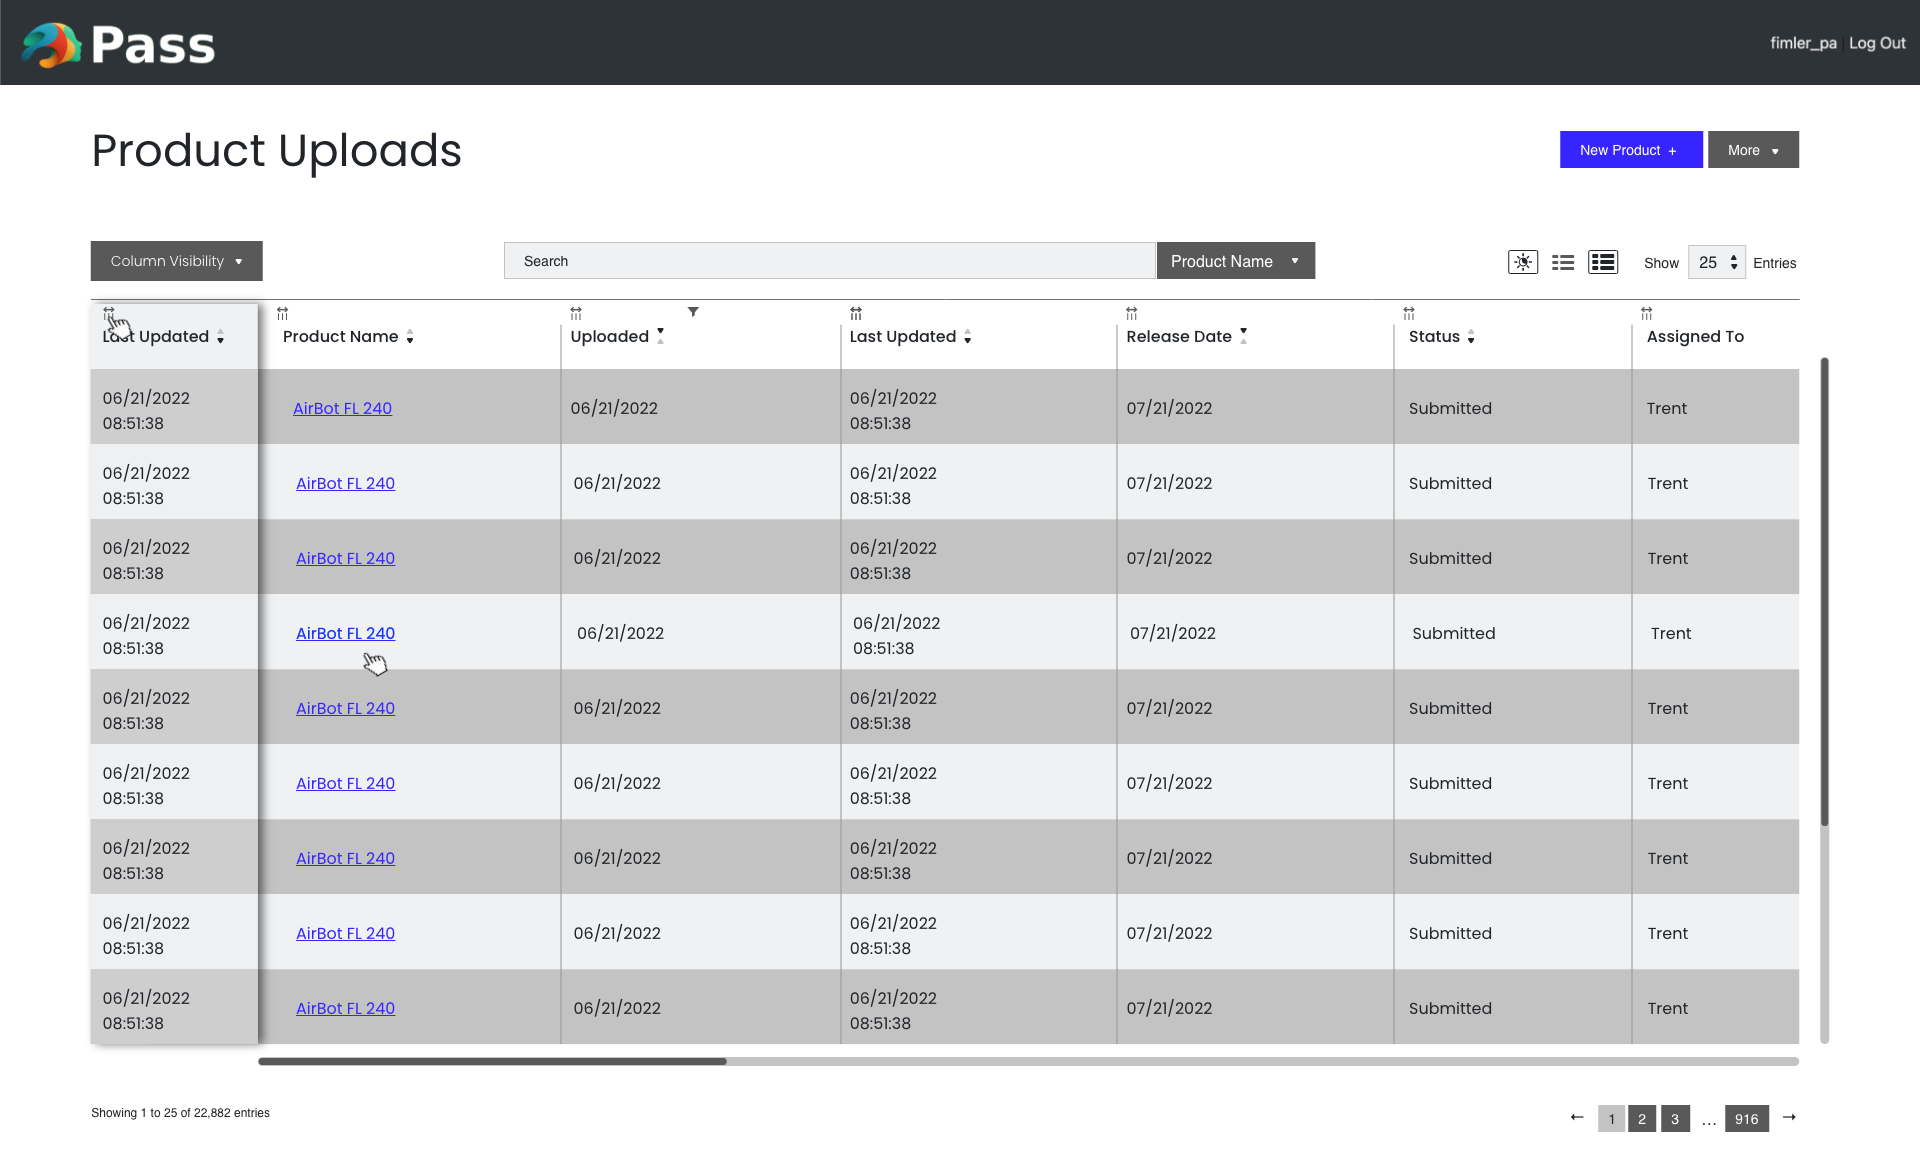Sort by Product Name using sort arrows
Viewport: 1920px width, 1159px height.
[x=410, y=337]
